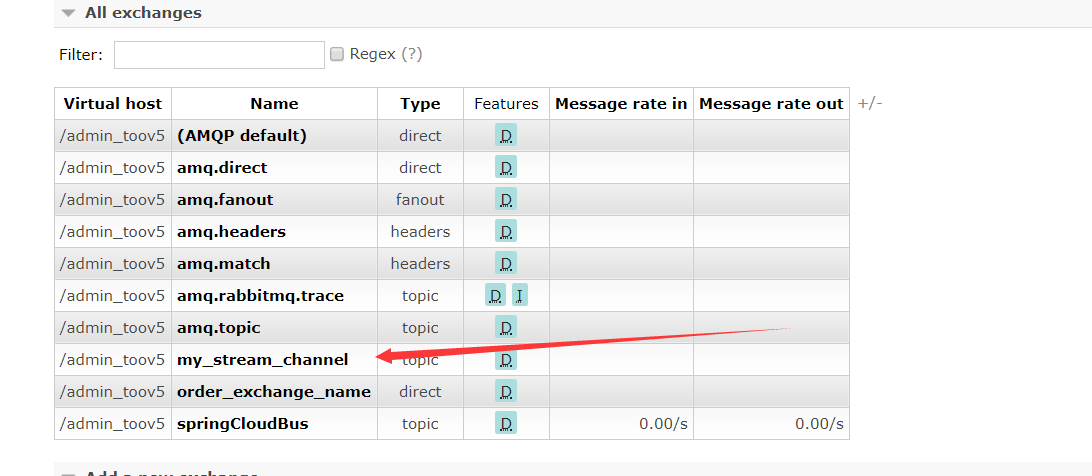Image resolution: width=1092 pixels, height=476 pixels.
Task: Click the D durable badge for (AMQP default)
Action: 506,136
